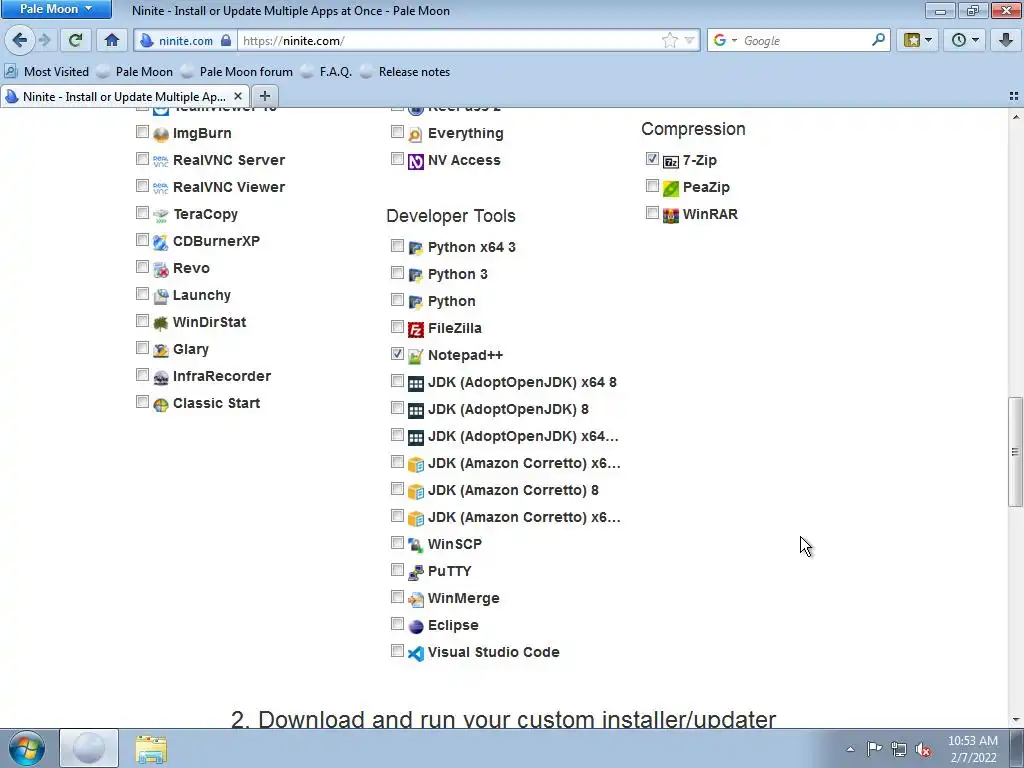Image resolution: width=1024 pixels, height=768 pixels.
Task: Open the URL bar history dropdown arrow
Action: coord(689,40)
